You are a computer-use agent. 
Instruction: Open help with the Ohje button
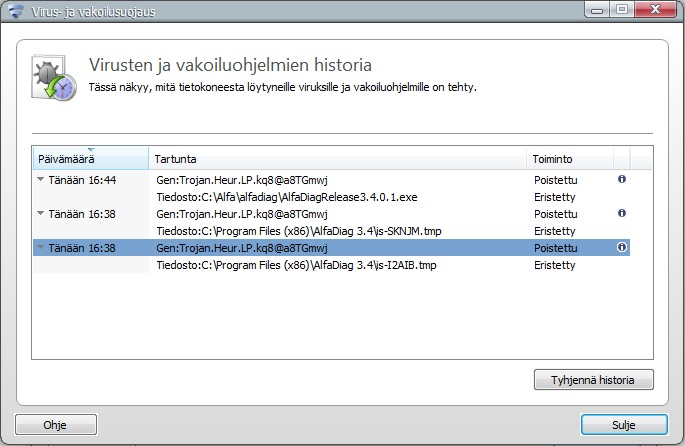55,425
